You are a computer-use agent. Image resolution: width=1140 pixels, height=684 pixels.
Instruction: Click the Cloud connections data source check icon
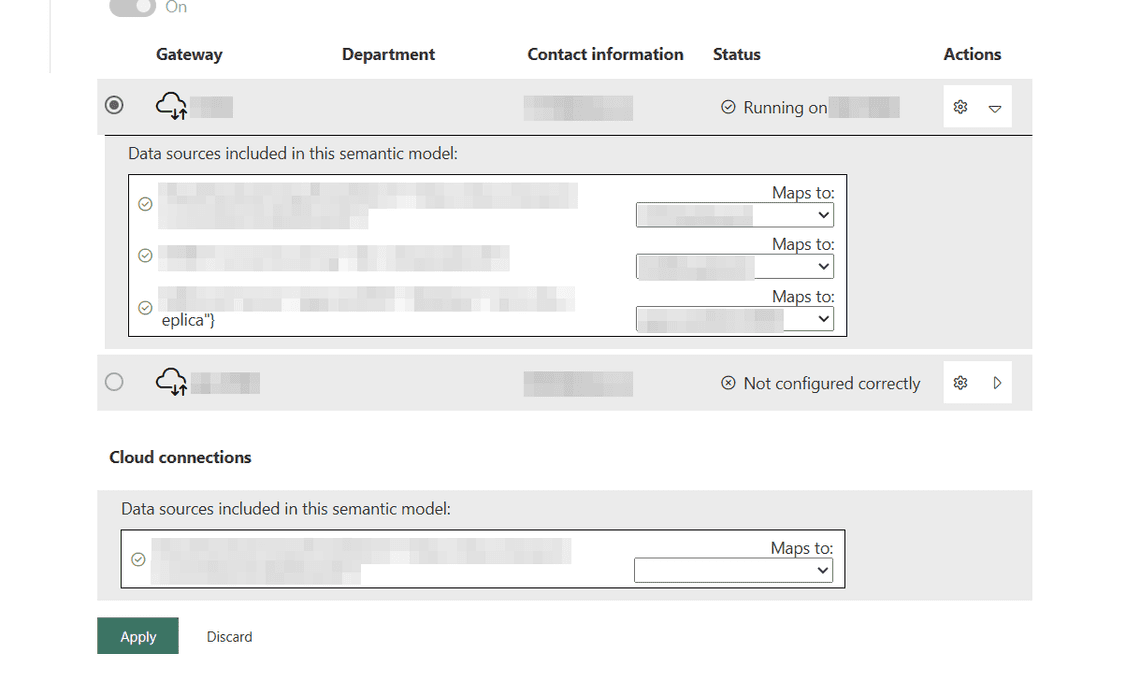click(138, 559)
